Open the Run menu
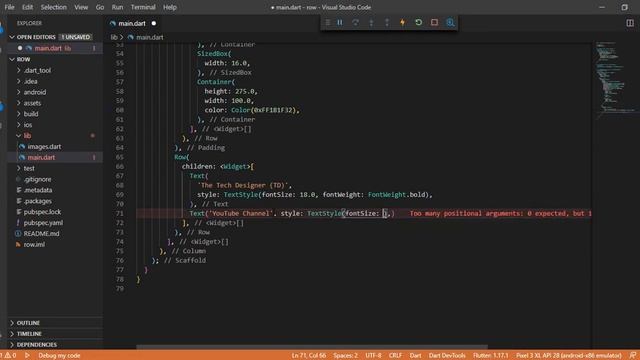Screen dimensions: 640x360 pos(117,7)
